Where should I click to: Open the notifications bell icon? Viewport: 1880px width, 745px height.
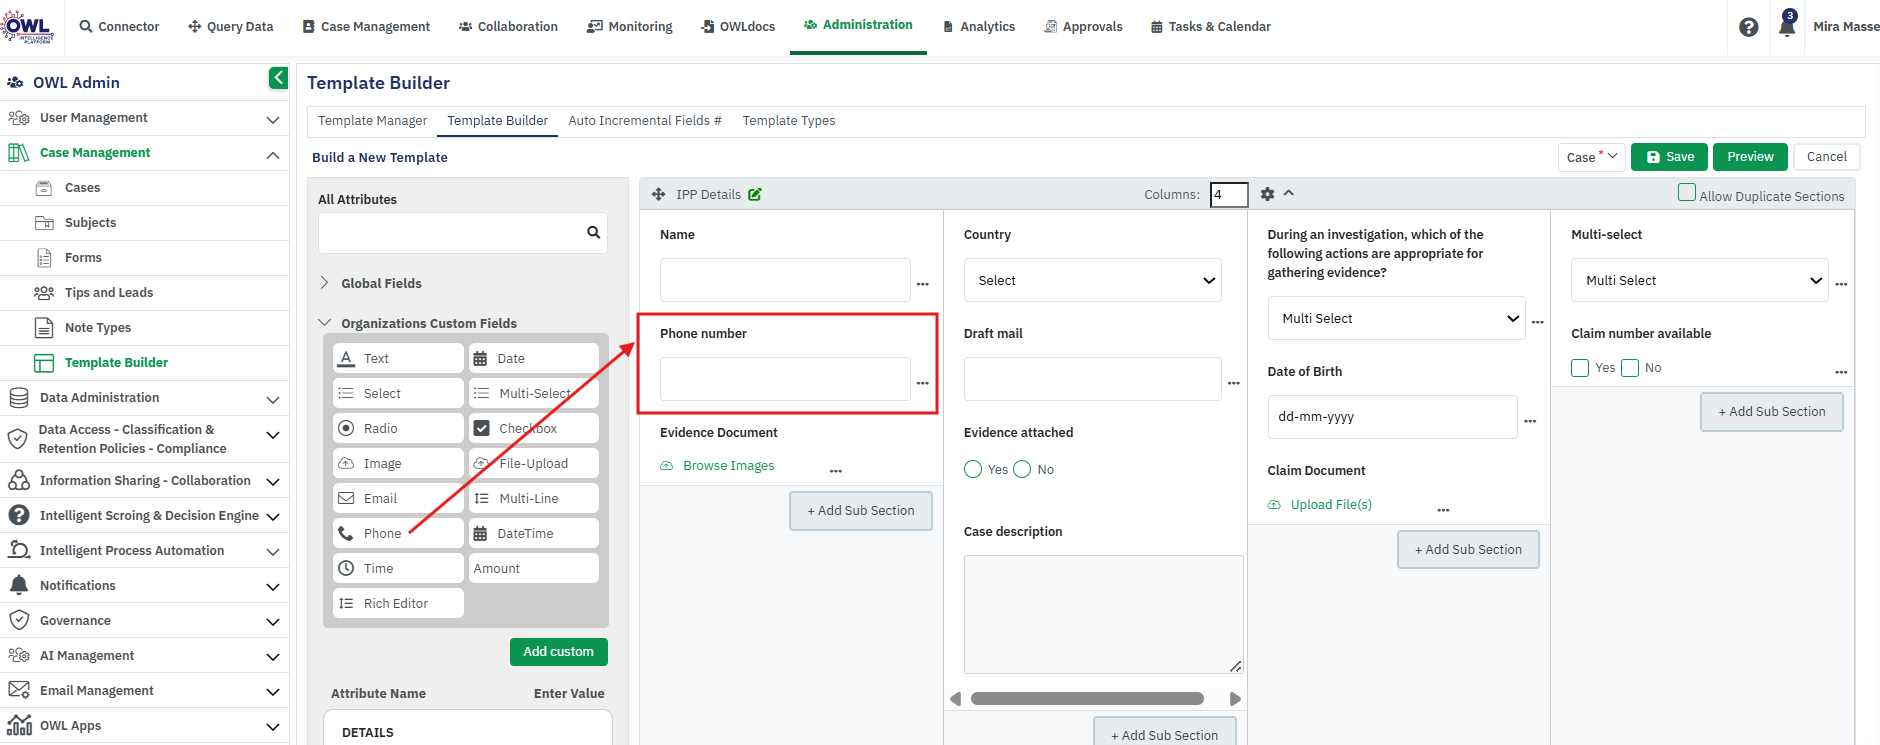[1787, 27]
